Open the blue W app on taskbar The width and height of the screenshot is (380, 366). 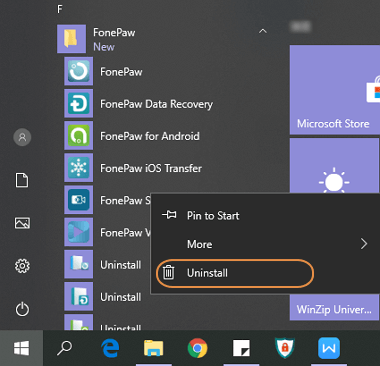(x=329, y=348)
